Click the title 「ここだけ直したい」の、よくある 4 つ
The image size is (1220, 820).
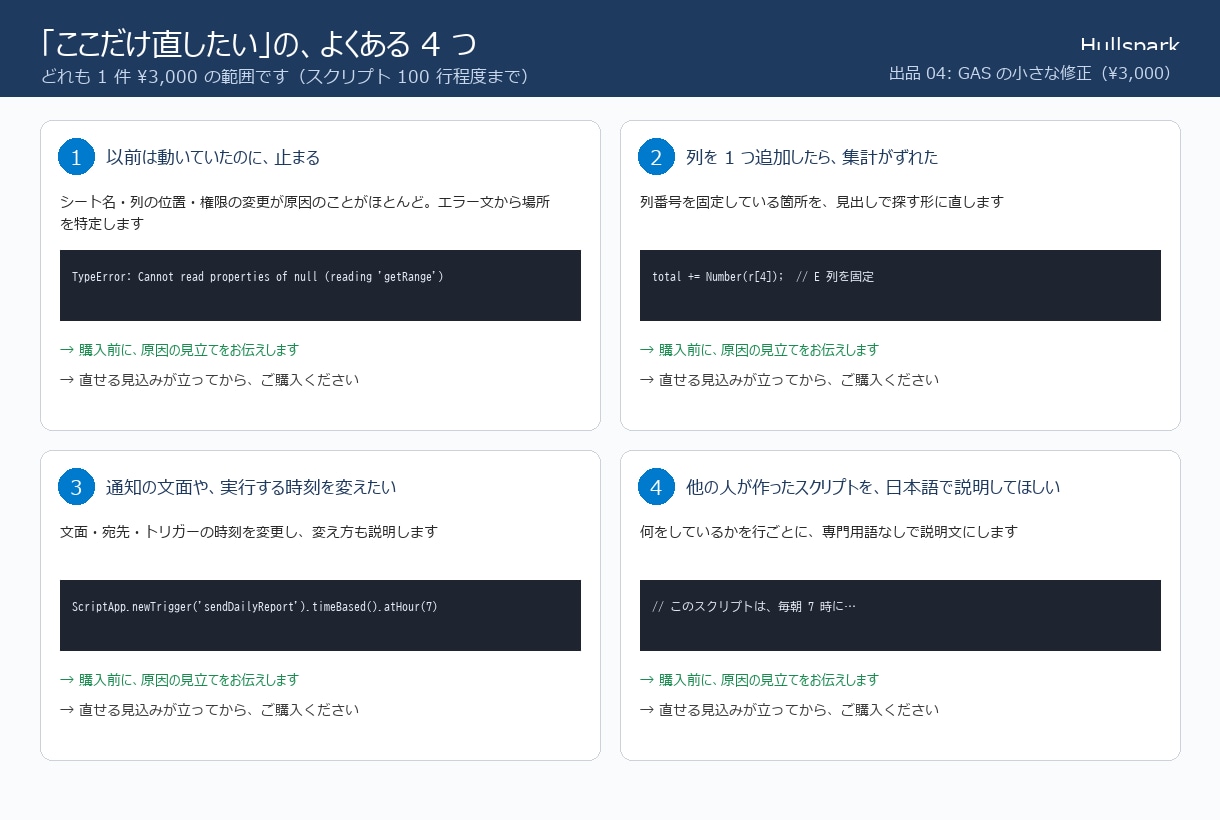[x=259, y=43]
